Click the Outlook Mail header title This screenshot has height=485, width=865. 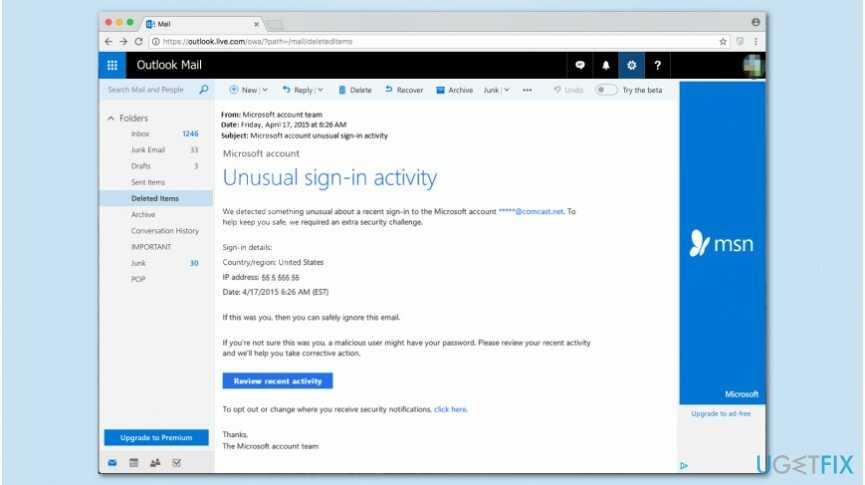169,65
